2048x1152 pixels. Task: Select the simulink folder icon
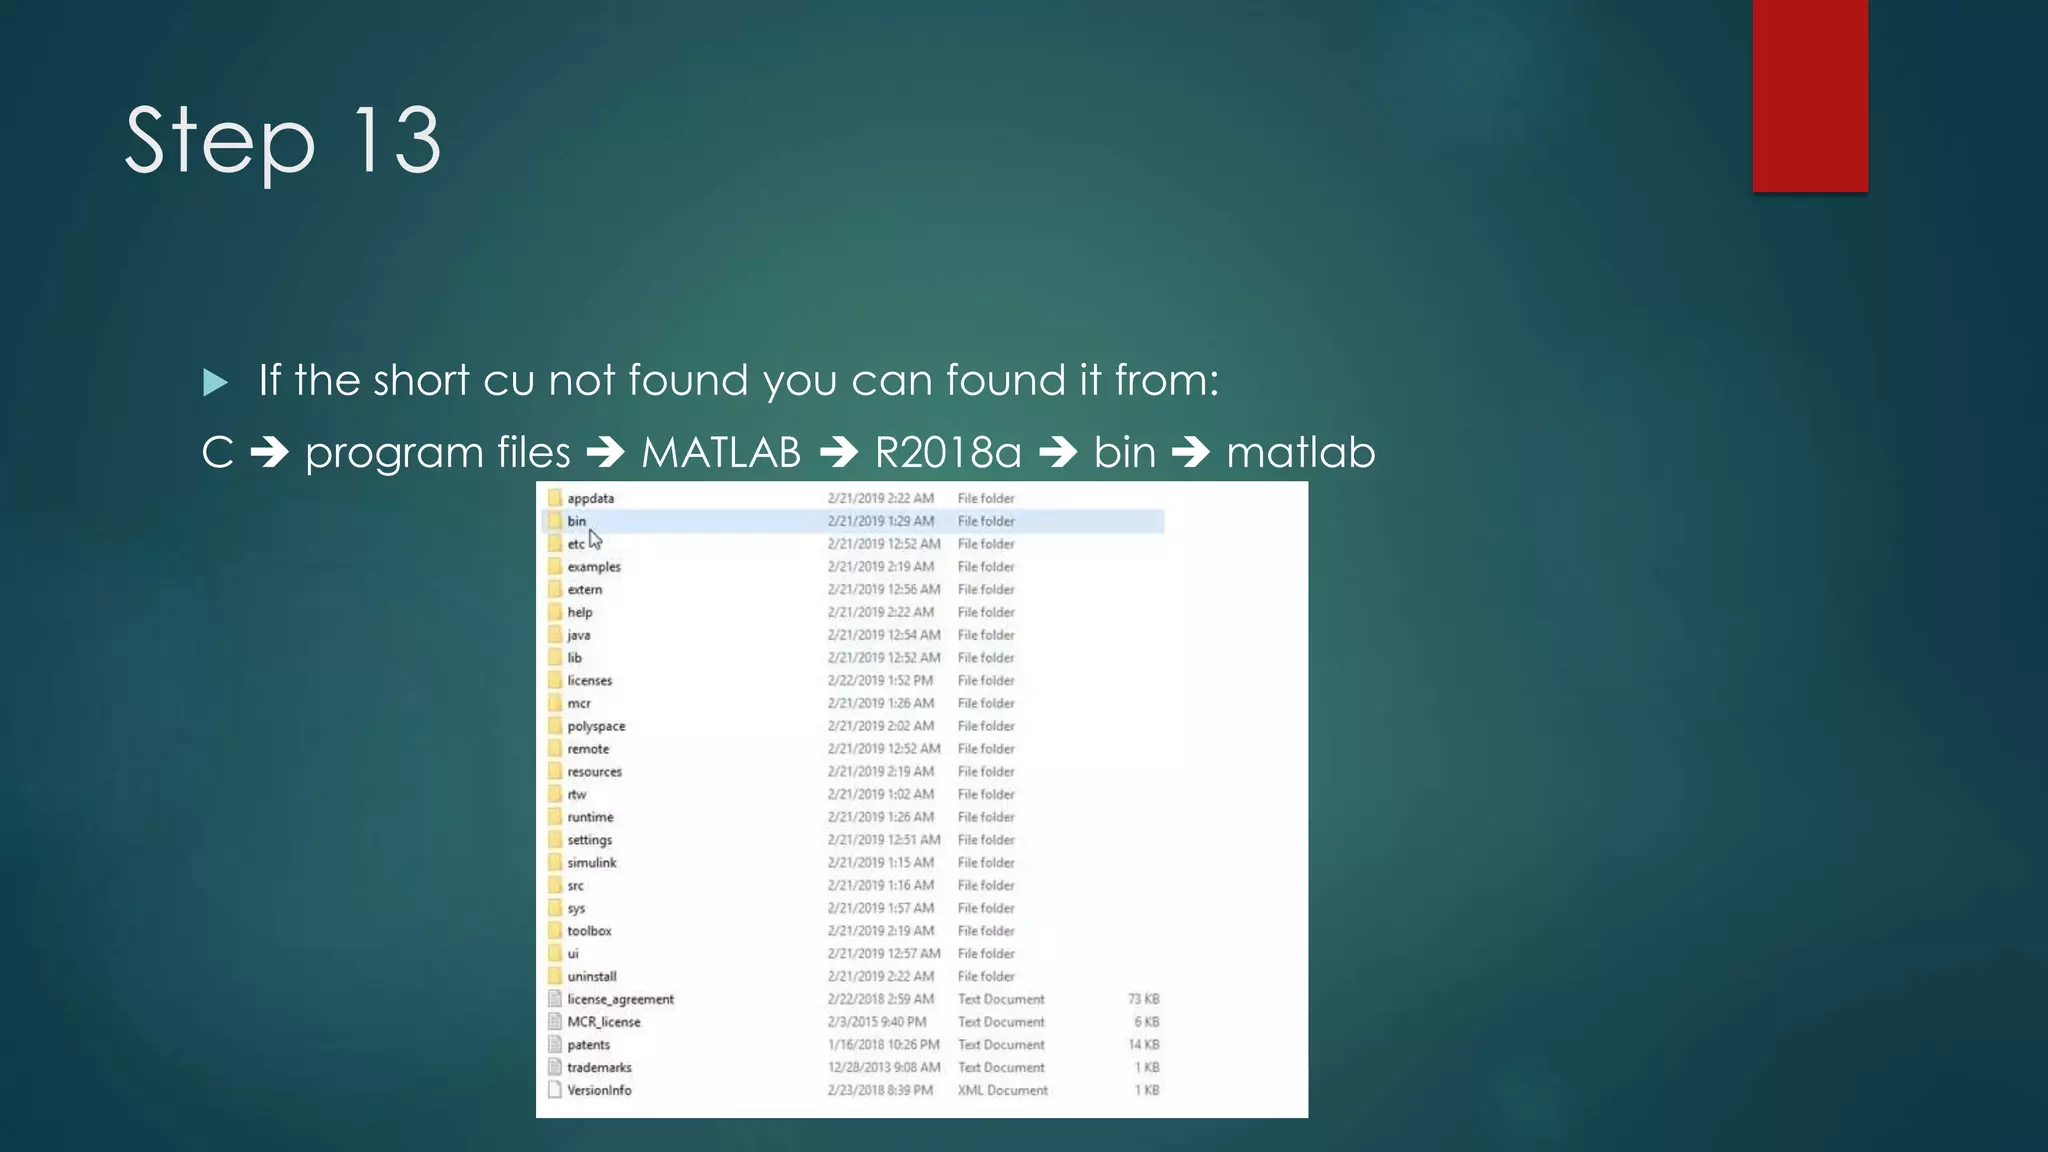[x=555, y=862]
